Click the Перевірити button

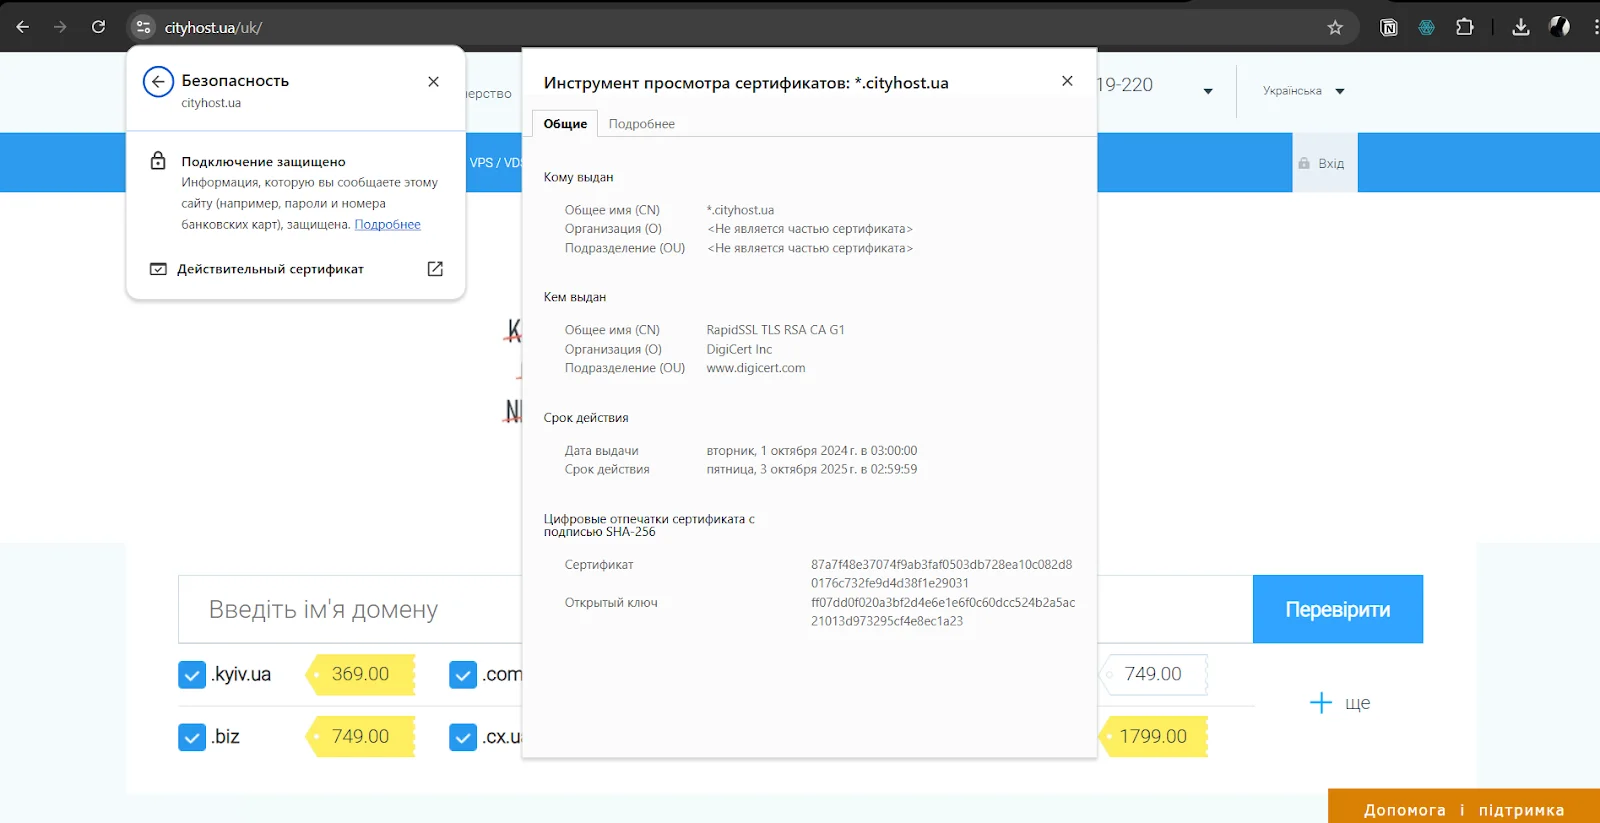click(x=1338, y=609)
